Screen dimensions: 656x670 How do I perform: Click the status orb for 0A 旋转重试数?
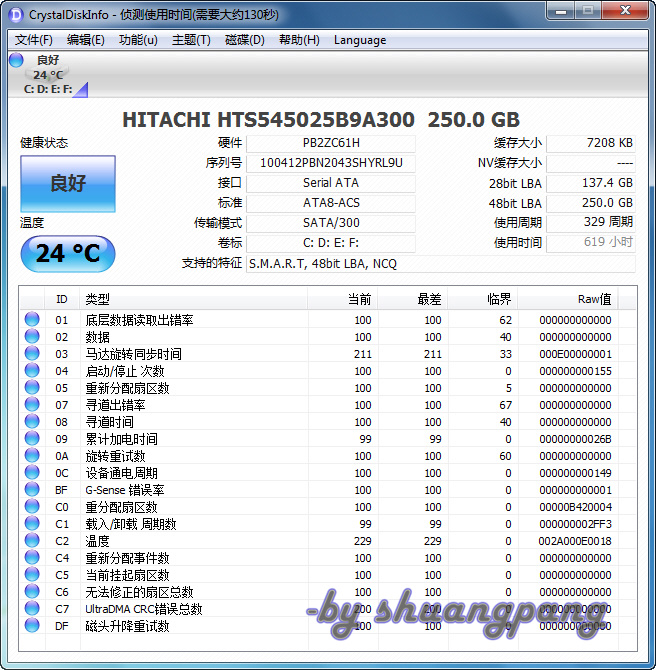point(32,455)
